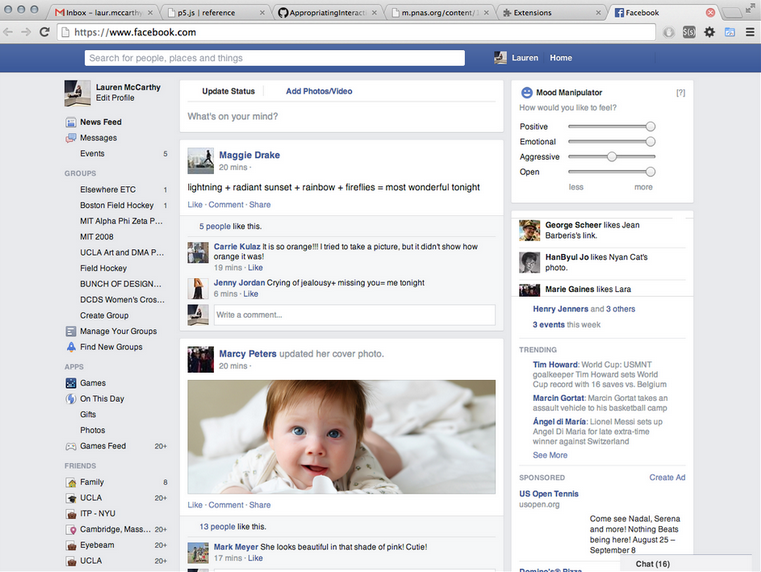Select Add Photos/Video tab
The height and width of the screenshot is (572, 761).
319,91
